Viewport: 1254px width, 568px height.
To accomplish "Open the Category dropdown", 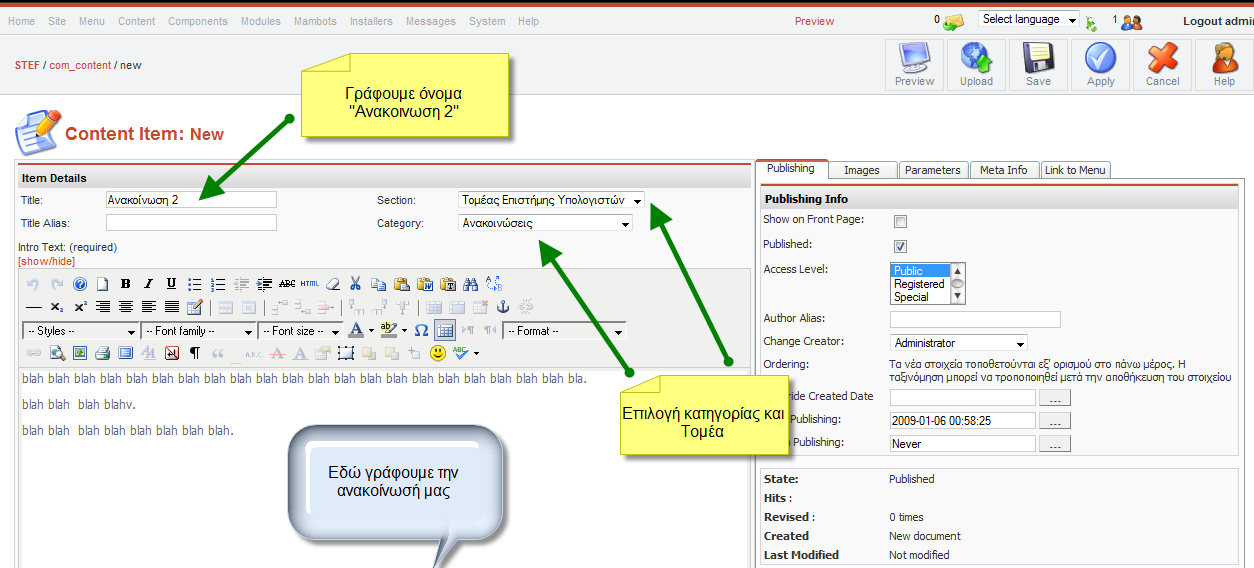I will (545, 223).
